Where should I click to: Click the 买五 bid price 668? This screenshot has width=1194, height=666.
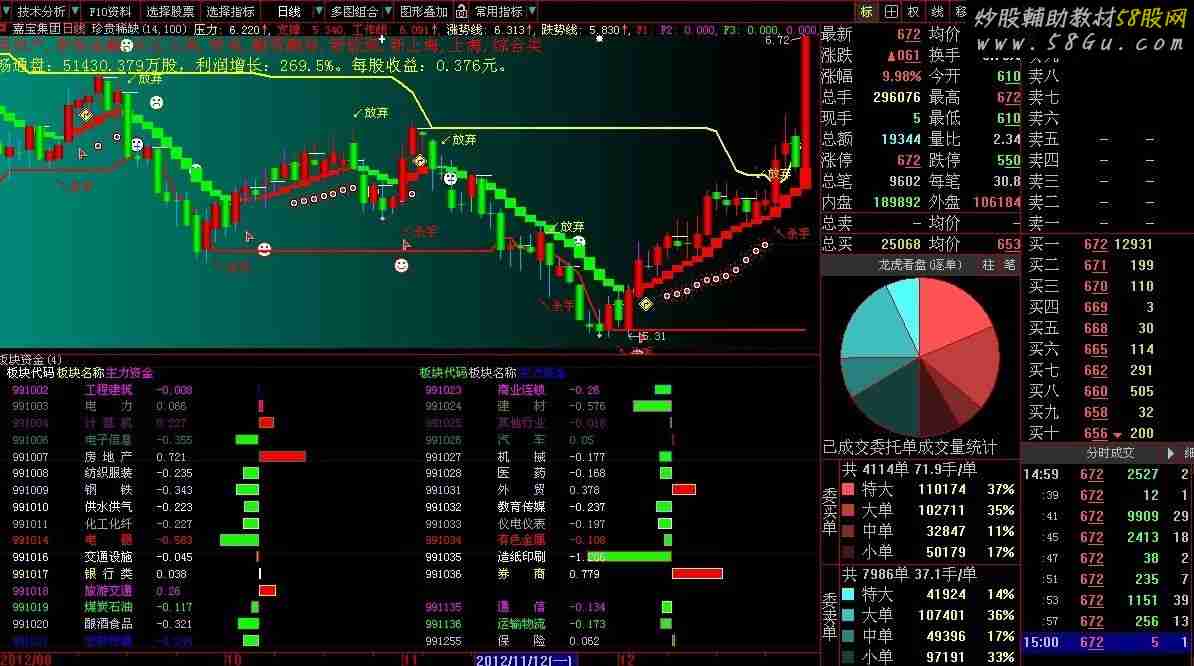[x=1096, y=328]
